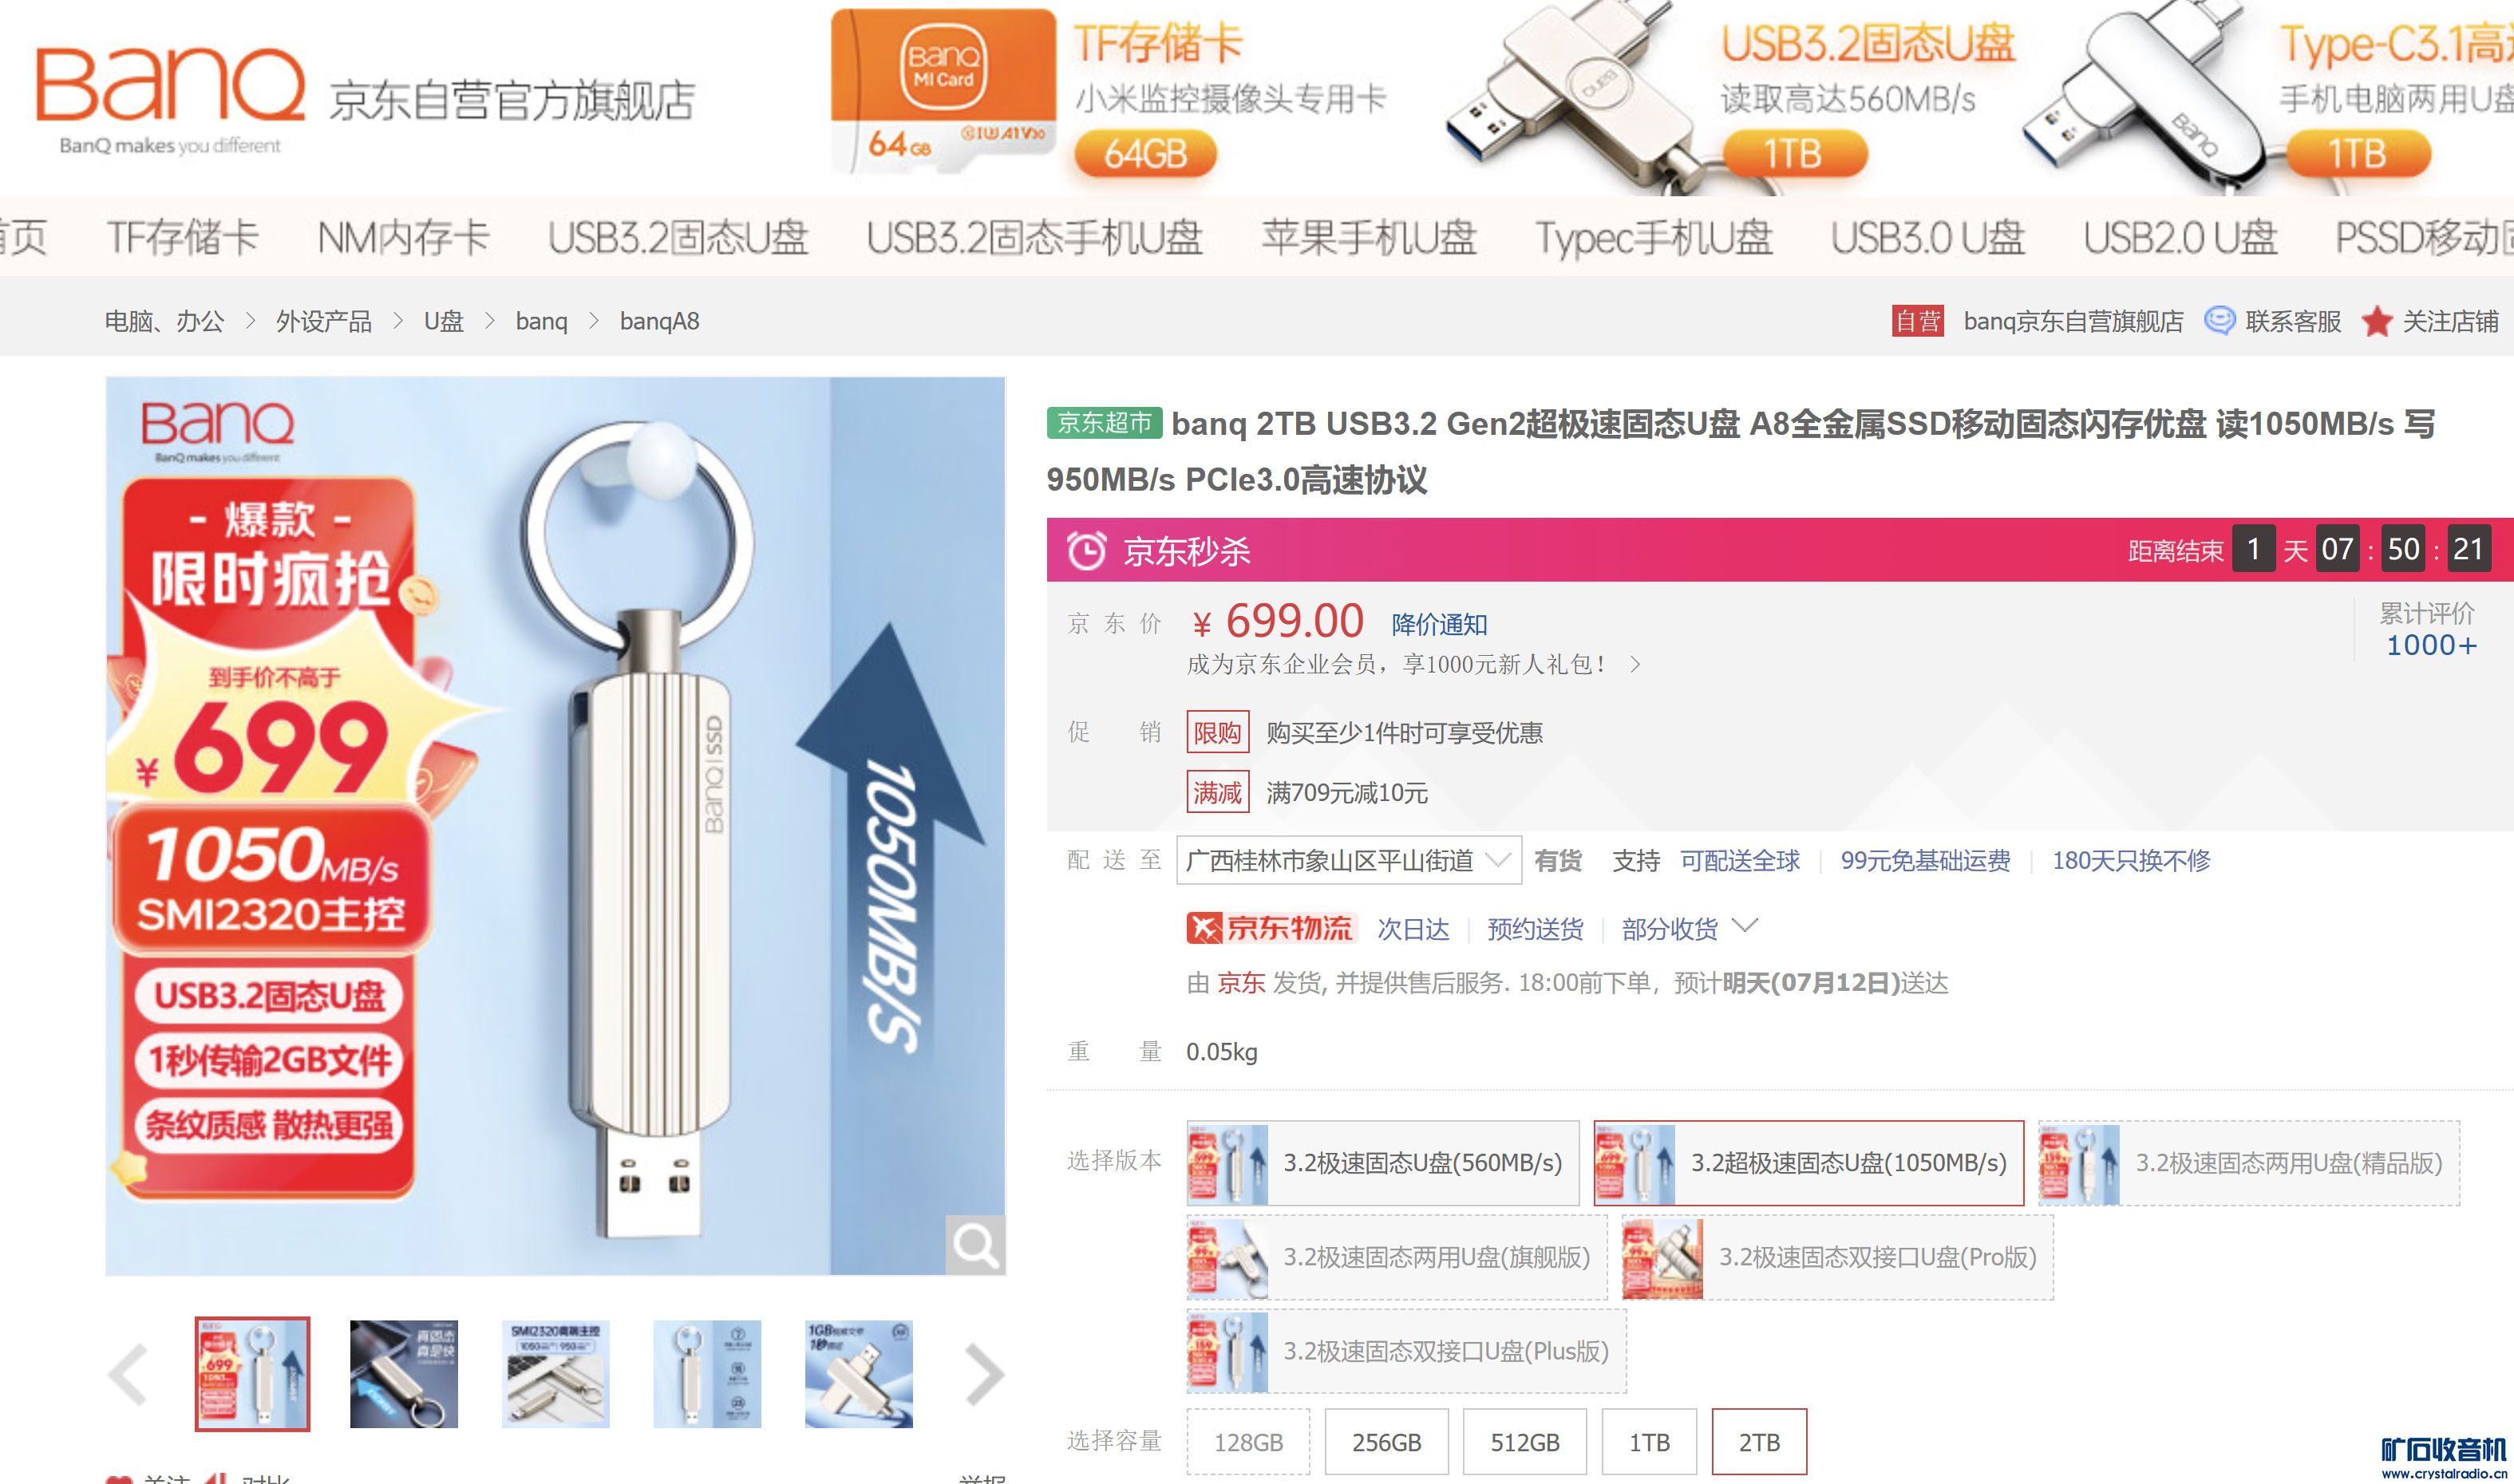Click the BanQ store logo
This screenshot has height=1484, width=2514.
[170, 98]
